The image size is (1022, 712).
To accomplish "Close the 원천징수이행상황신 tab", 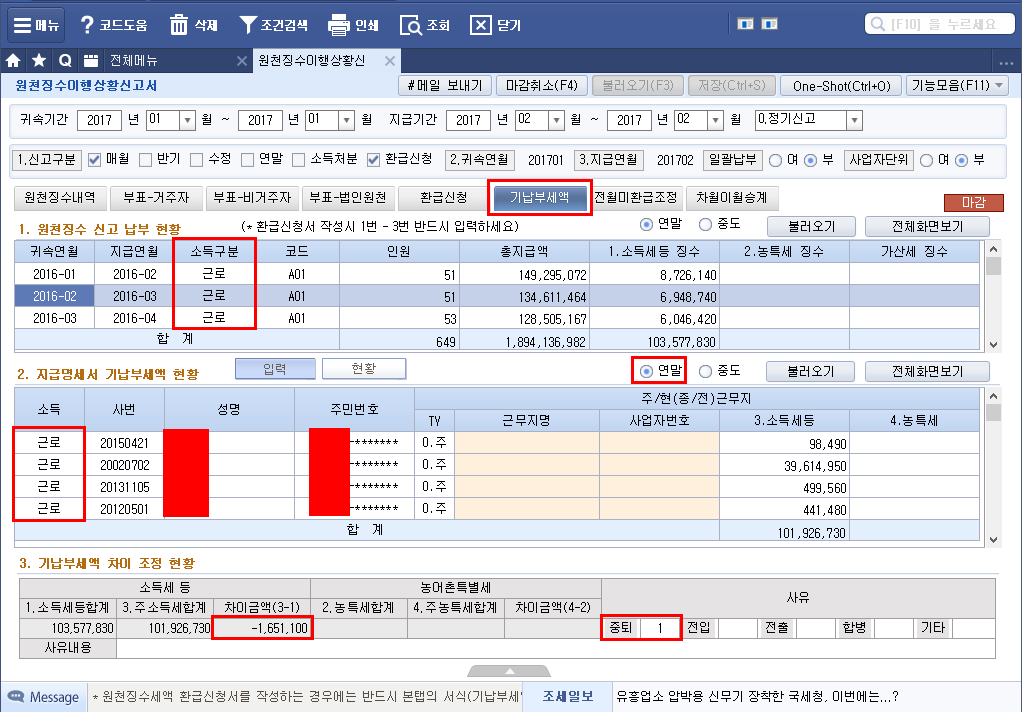I will click(390, 61).
